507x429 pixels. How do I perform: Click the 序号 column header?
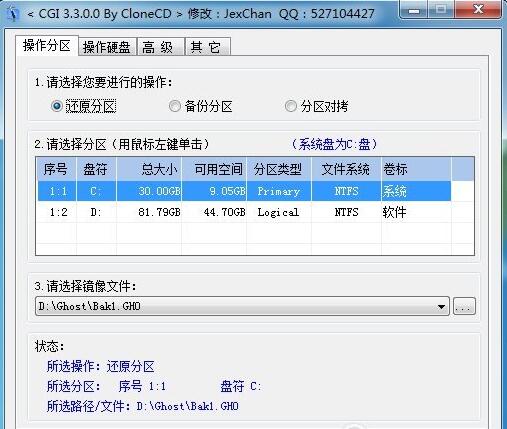[x=56, y=169]
